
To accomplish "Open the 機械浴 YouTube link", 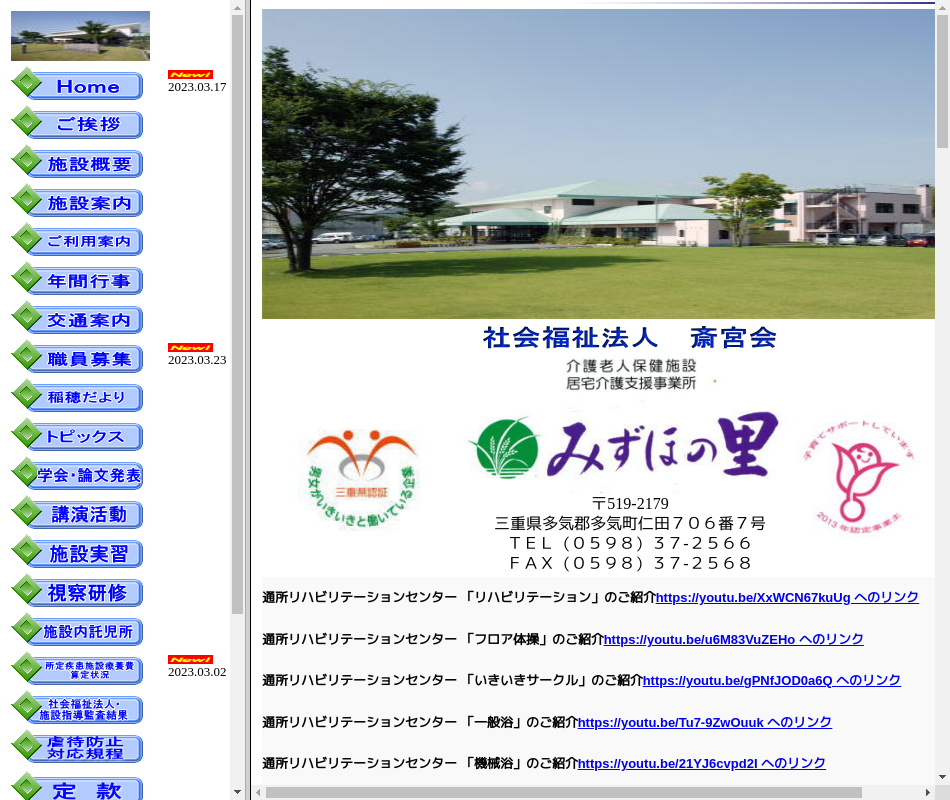I will point(701,763).
